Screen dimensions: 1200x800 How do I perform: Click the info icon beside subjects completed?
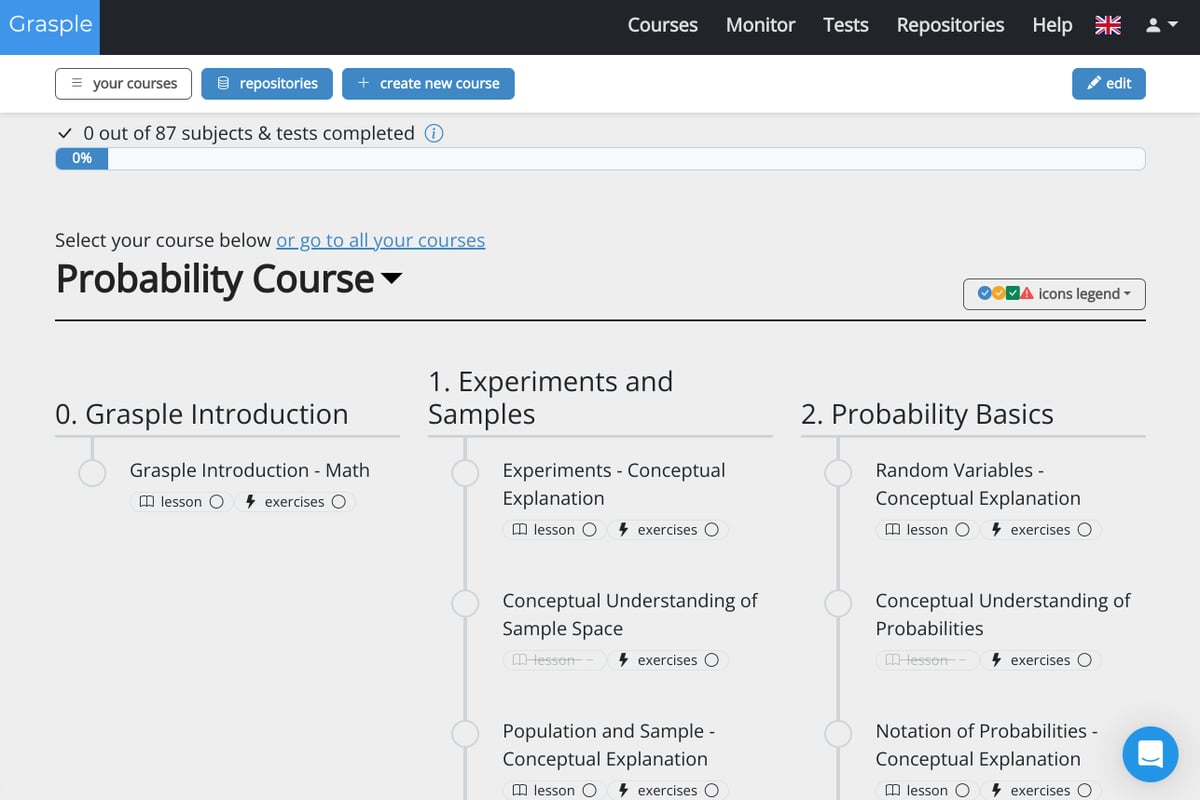434,133
